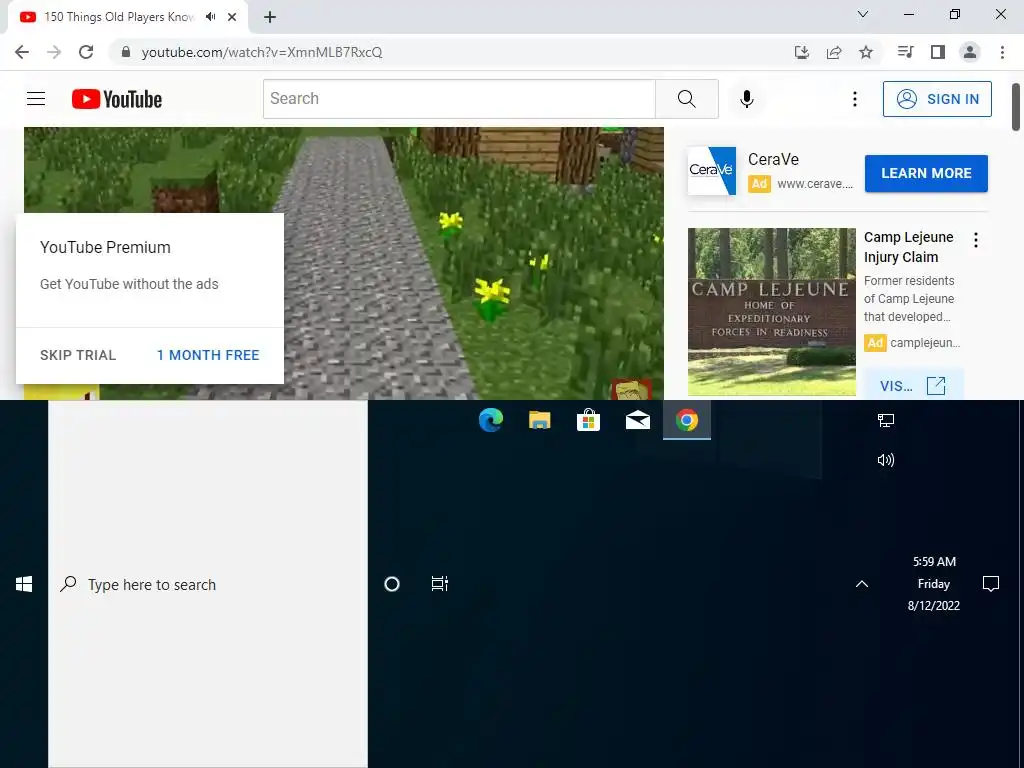Viewport: 1024px width, 768px height.
Task: View site info via the padlock icon
Action: pos(125,52)
